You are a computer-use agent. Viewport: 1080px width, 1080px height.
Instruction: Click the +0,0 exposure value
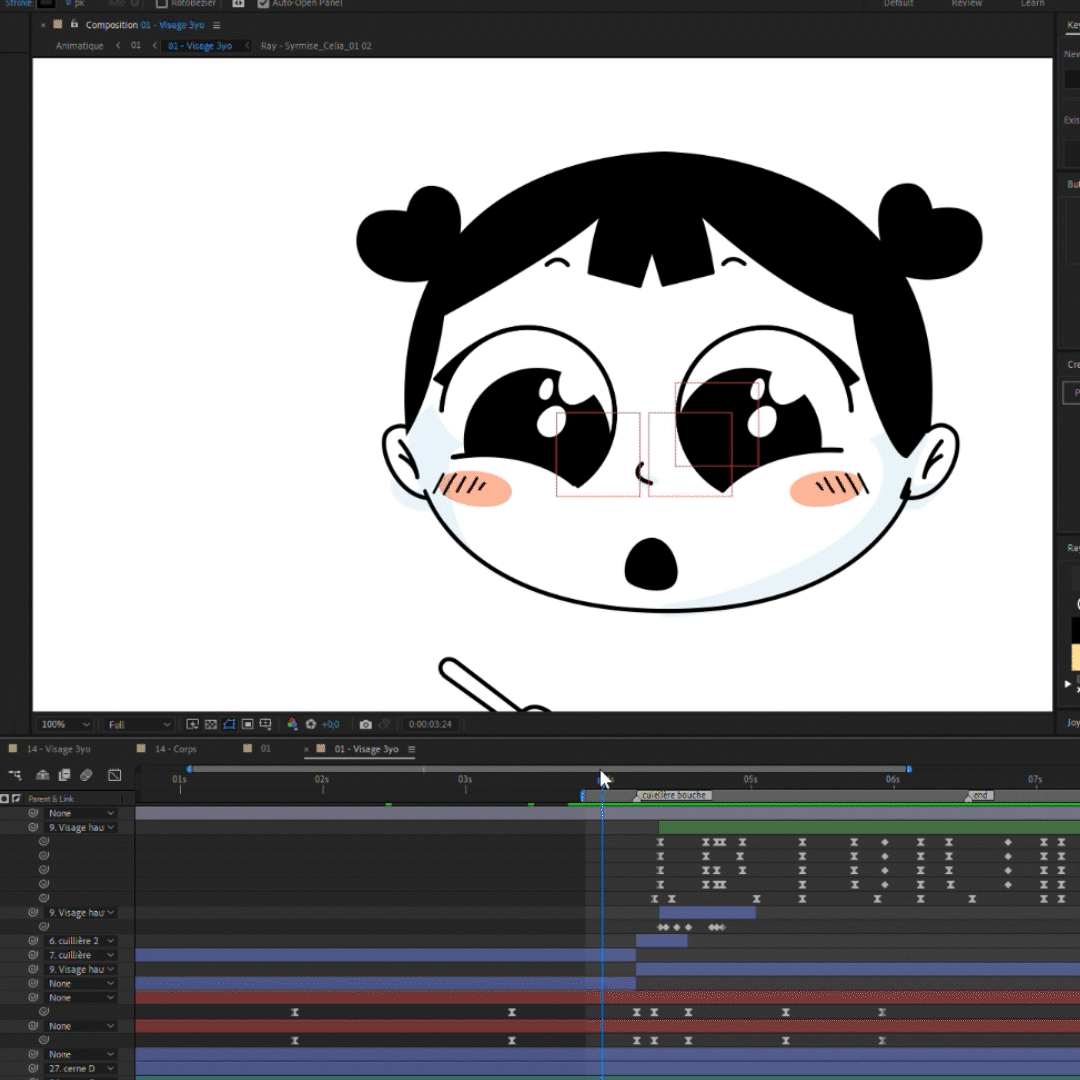[331, 724]
